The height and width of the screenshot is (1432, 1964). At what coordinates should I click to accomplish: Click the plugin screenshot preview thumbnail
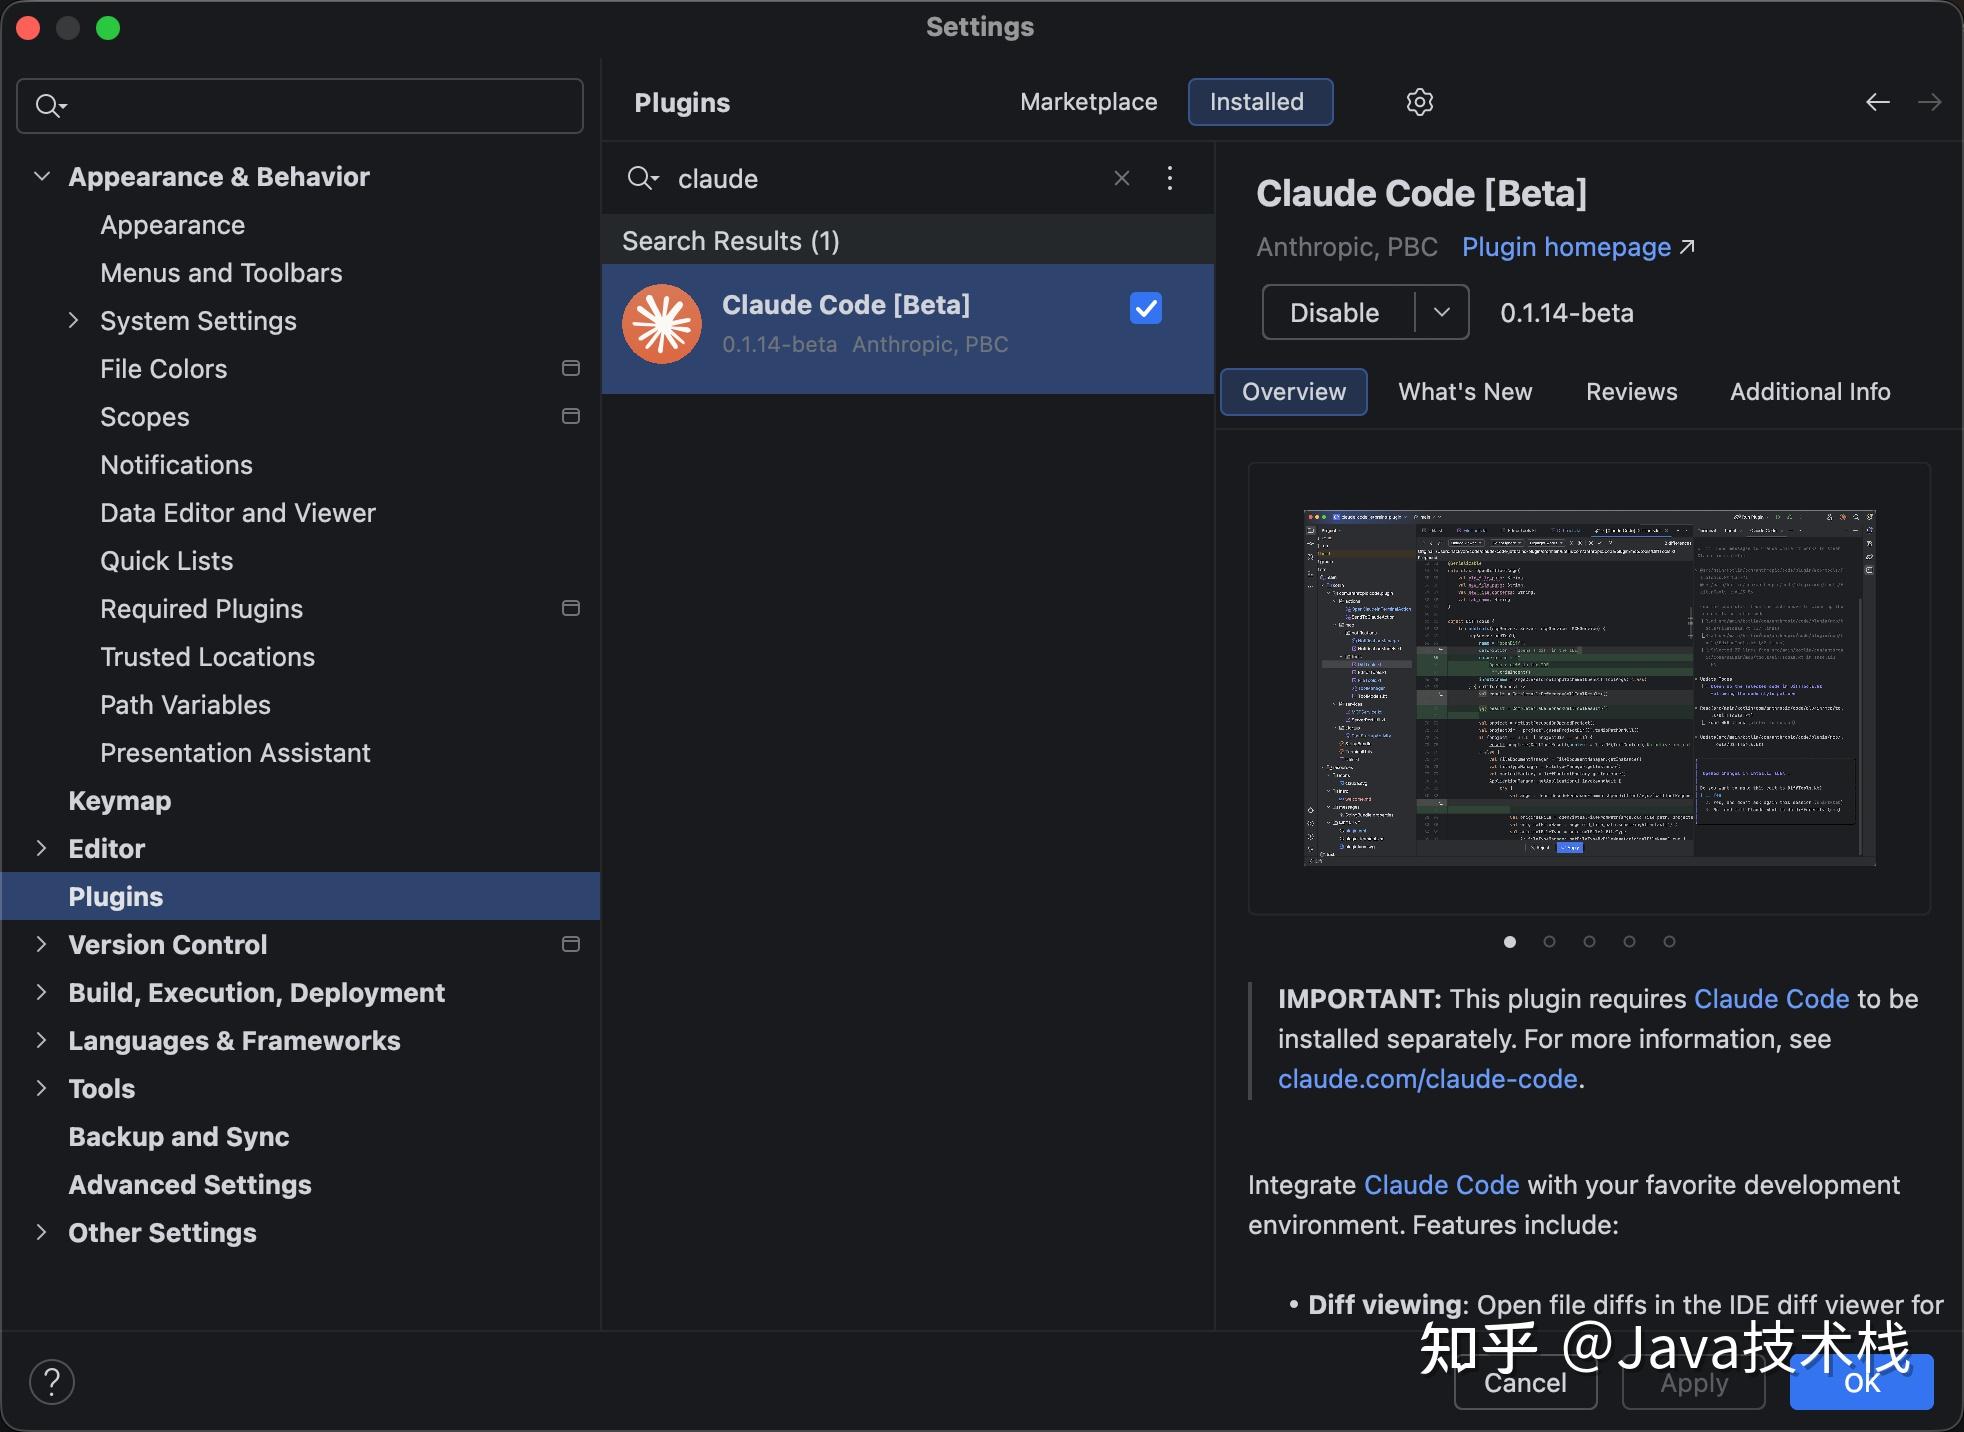coord(1589,688)
